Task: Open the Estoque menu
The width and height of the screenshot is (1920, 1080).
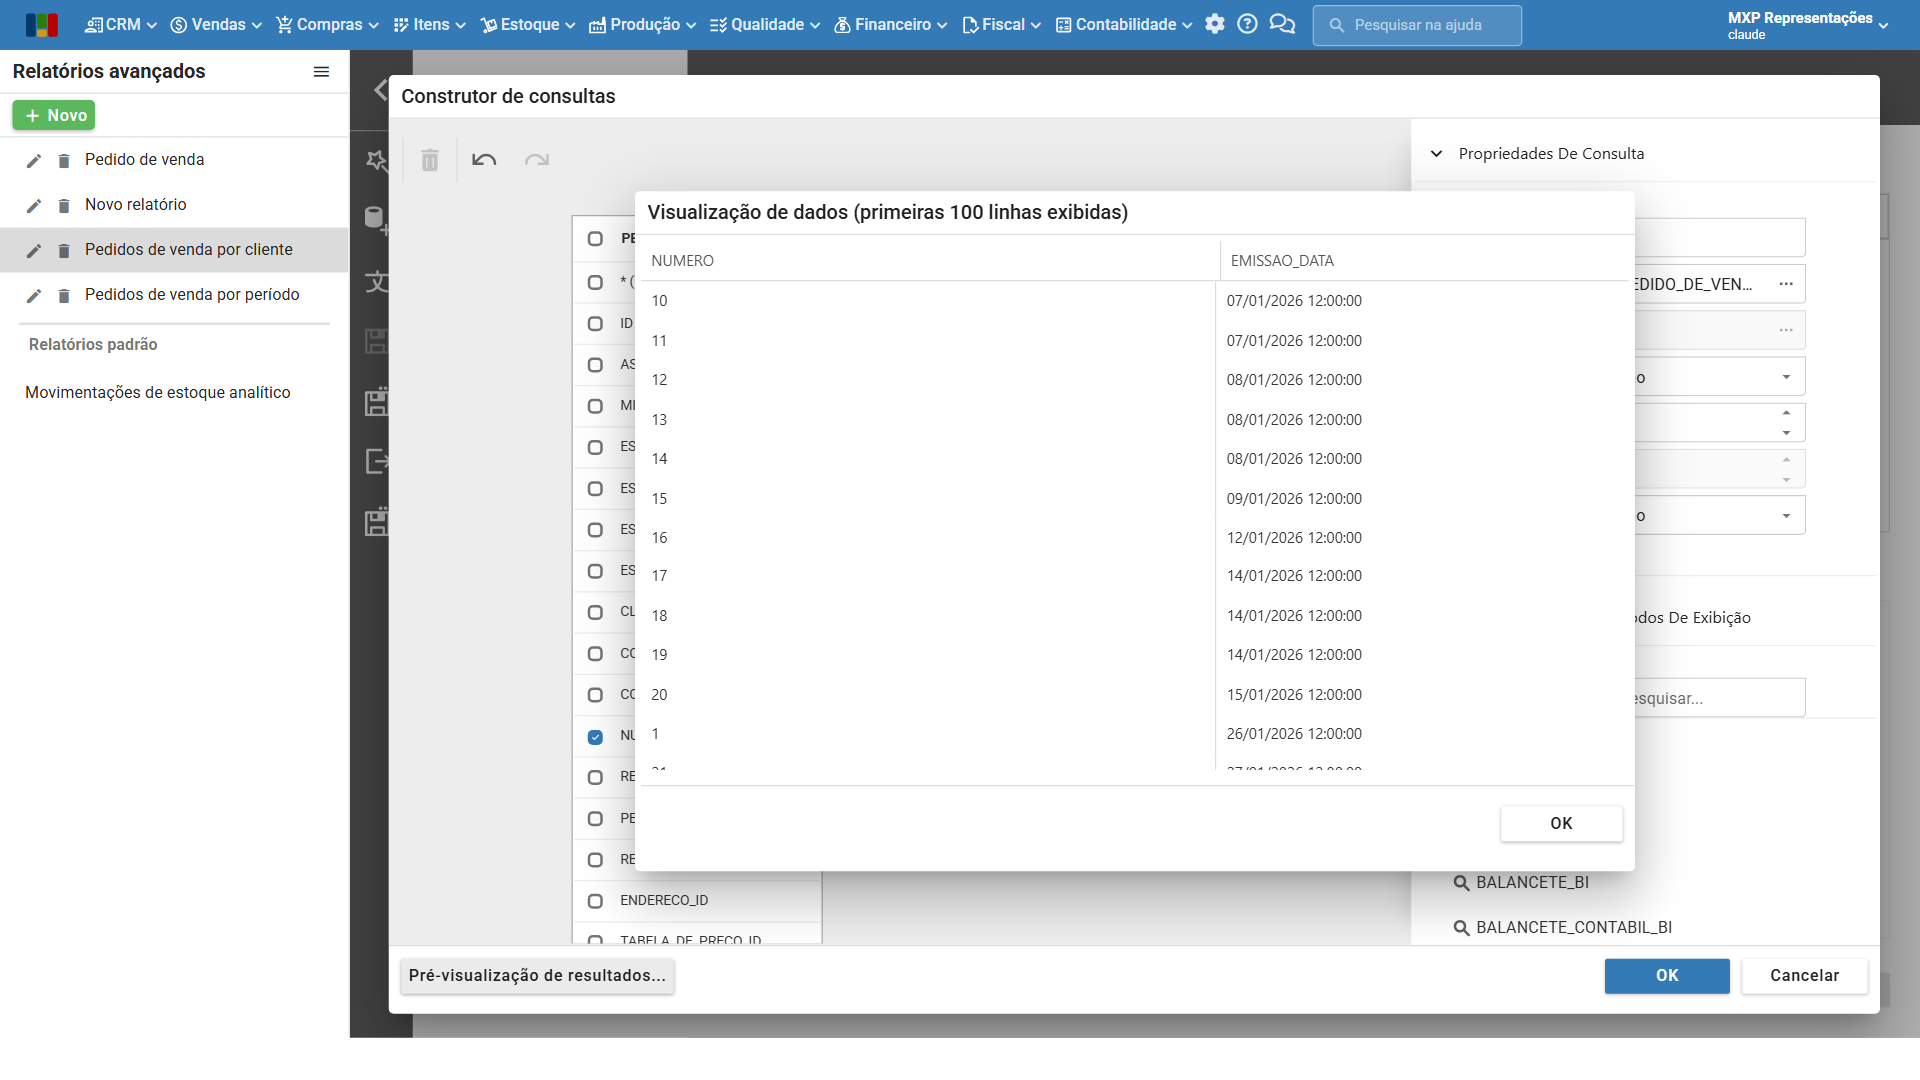Action: pos(528,25)
